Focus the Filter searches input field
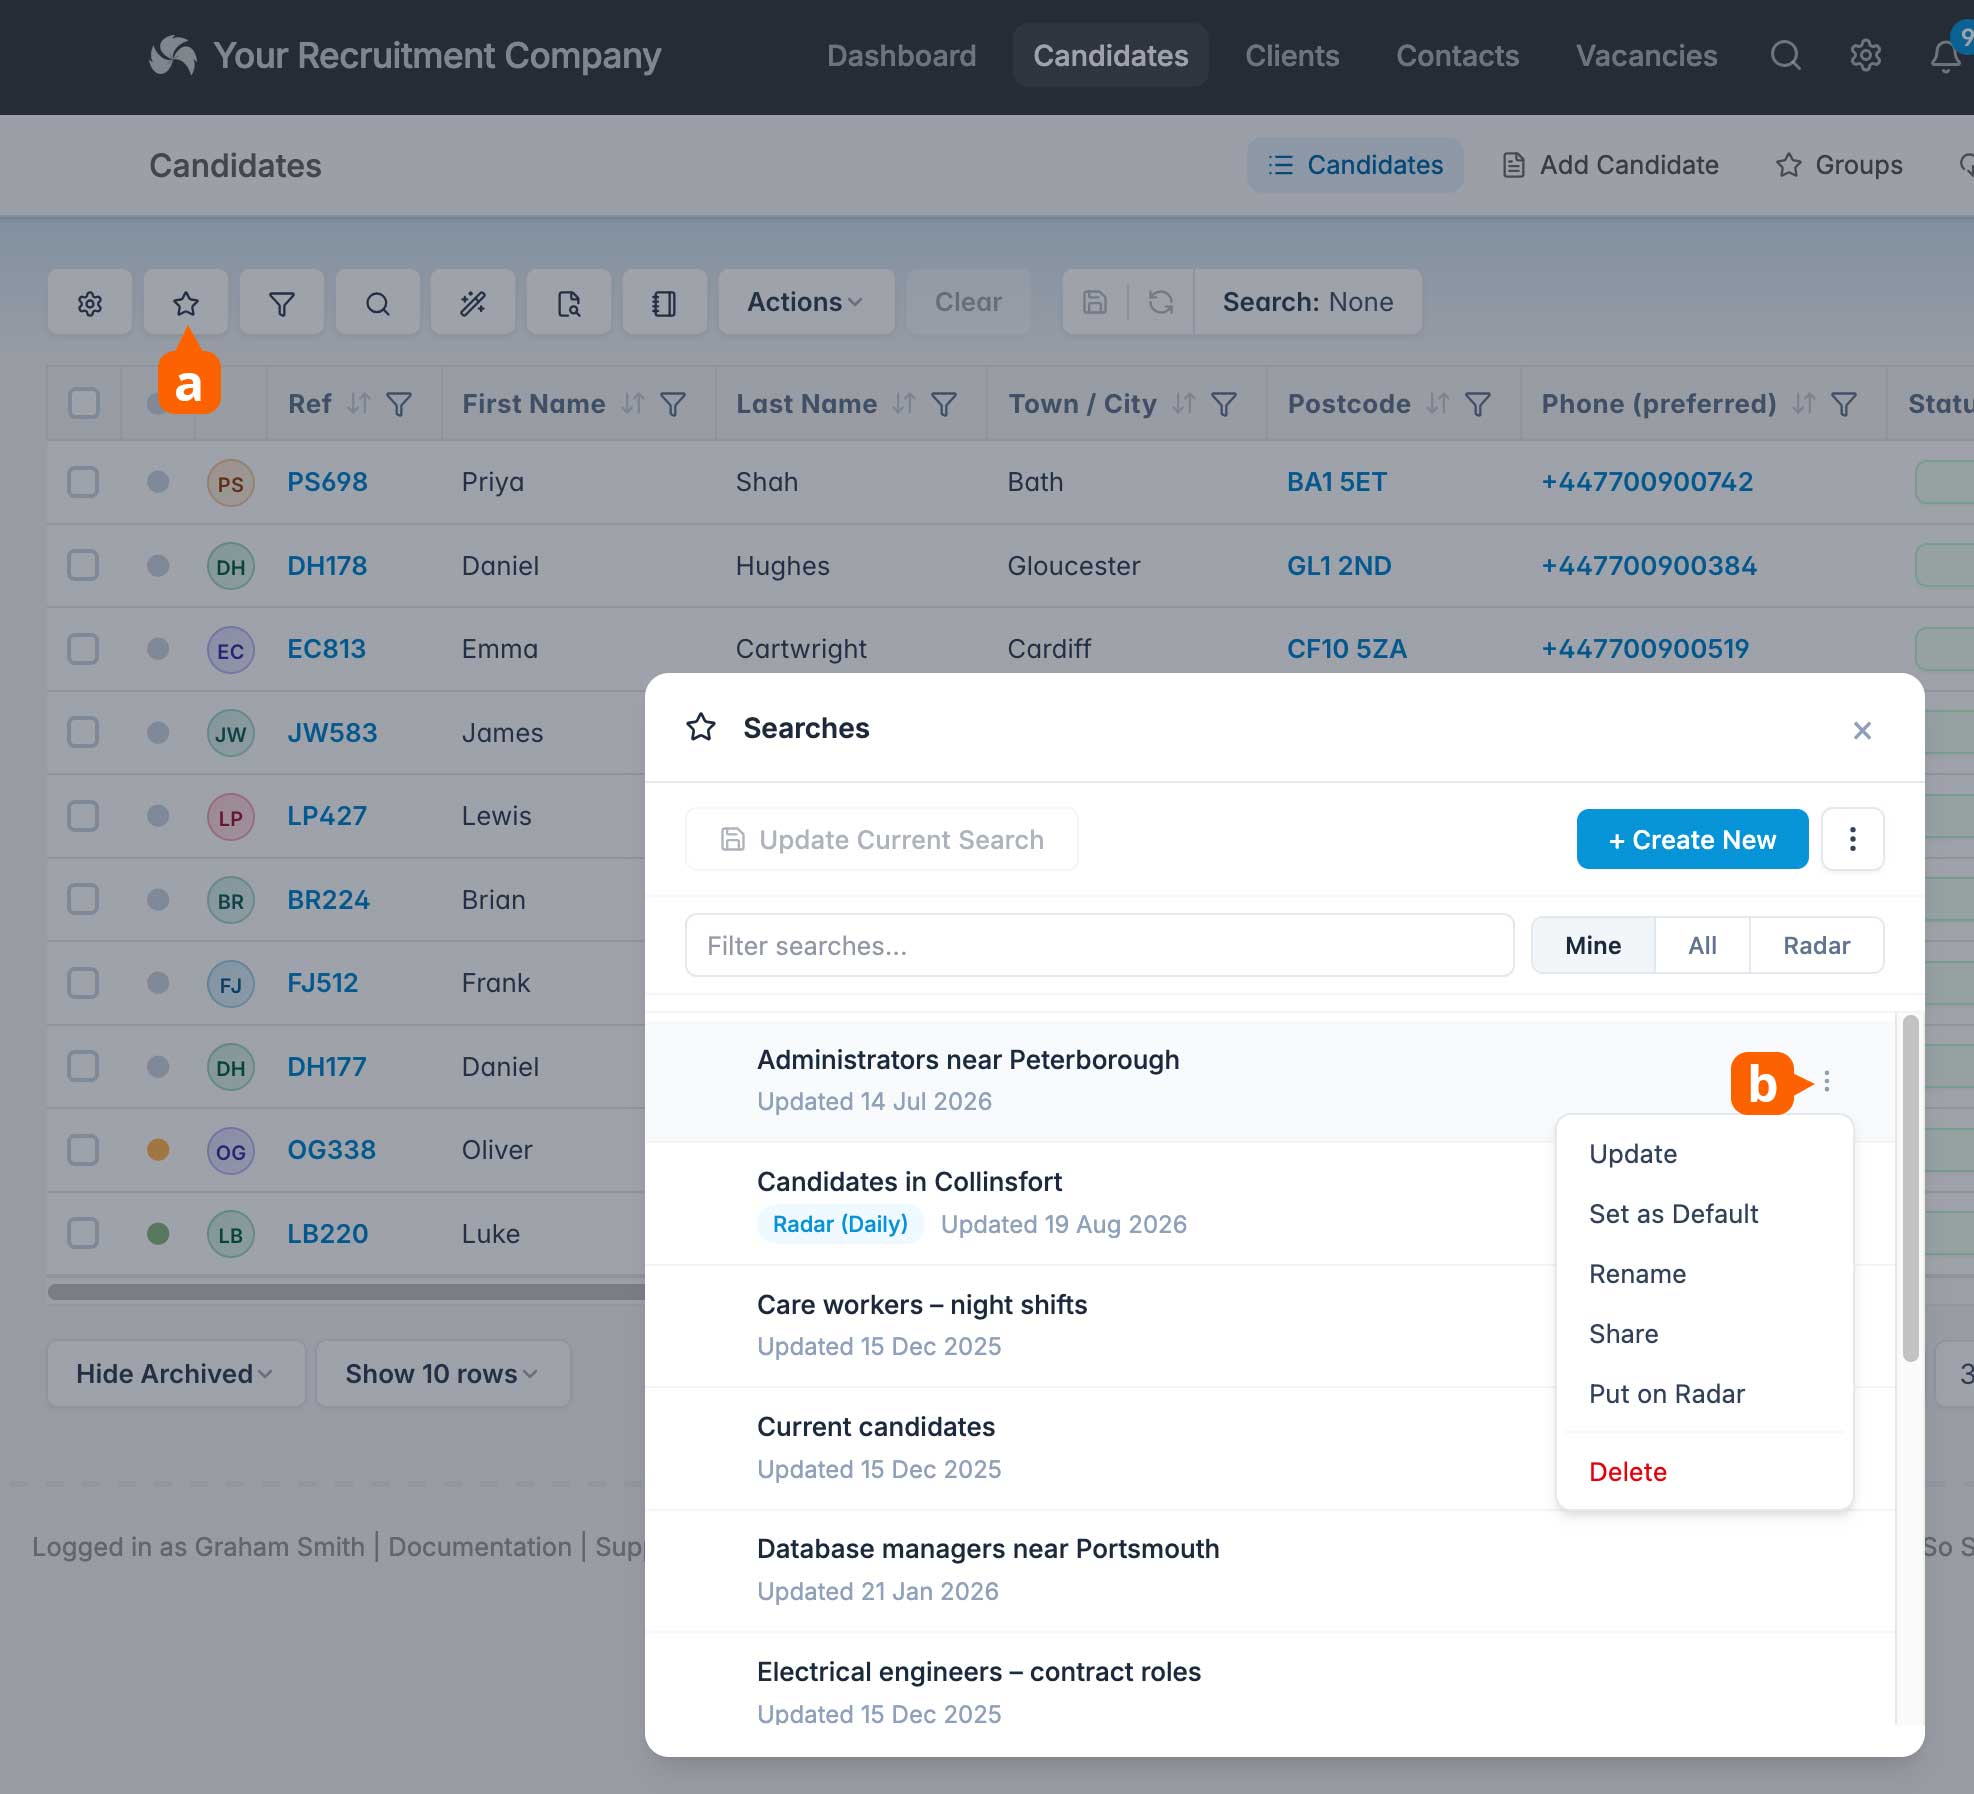1974x1794 pixels. (x=1099, y=945)
